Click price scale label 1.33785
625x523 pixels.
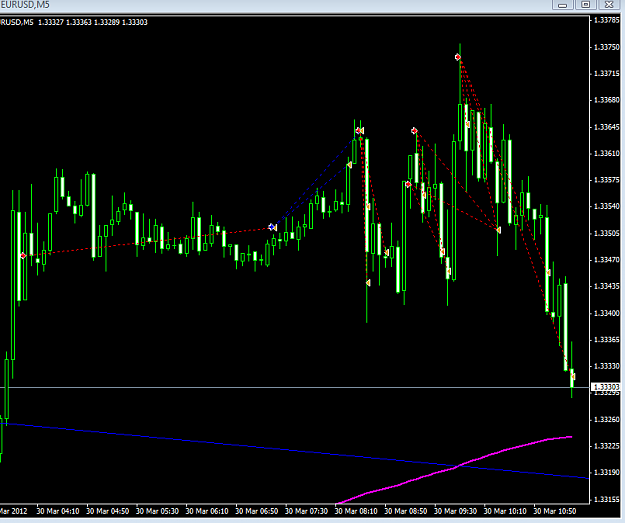click(607, 20)
